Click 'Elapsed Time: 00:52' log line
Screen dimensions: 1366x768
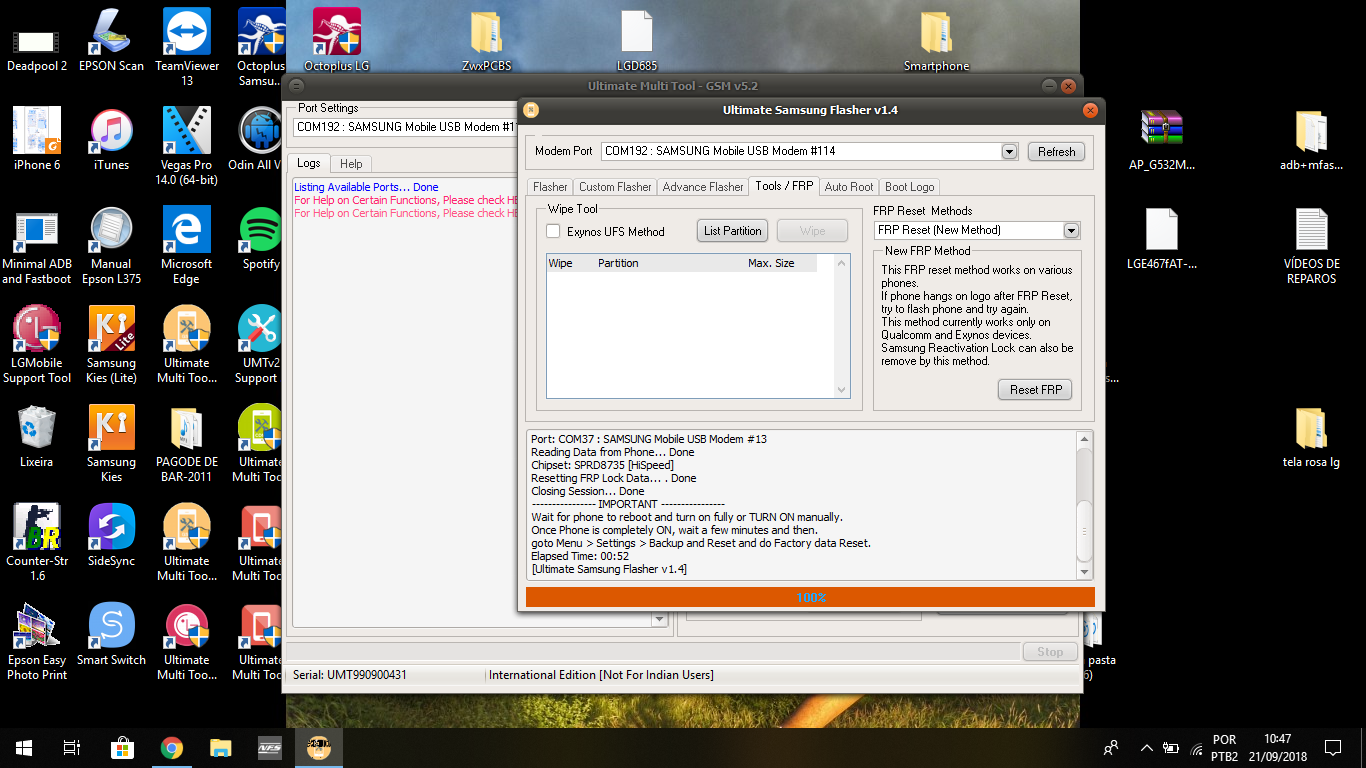pyautogui.click(x=580, y=556)
